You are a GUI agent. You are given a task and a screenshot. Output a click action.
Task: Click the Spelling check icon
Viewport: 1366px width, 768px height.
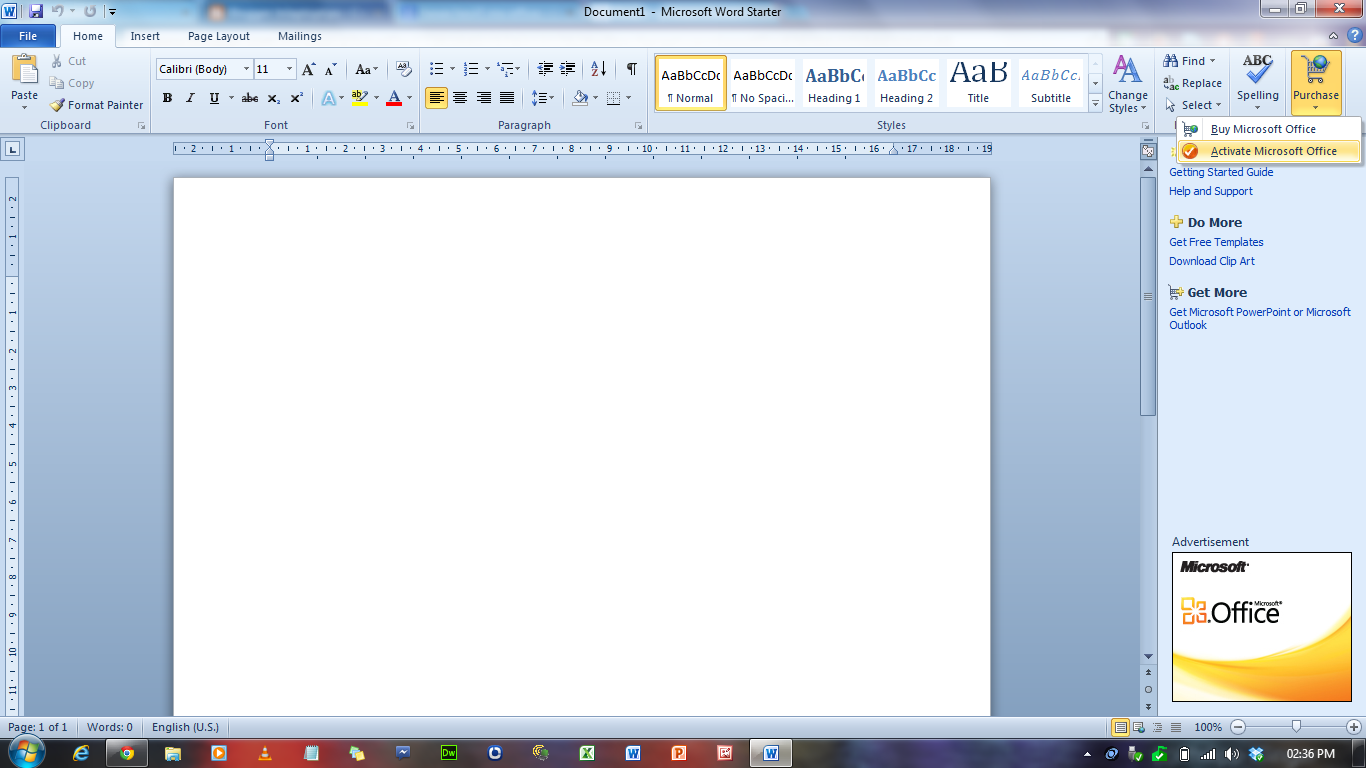click(x=1257, y=69)
